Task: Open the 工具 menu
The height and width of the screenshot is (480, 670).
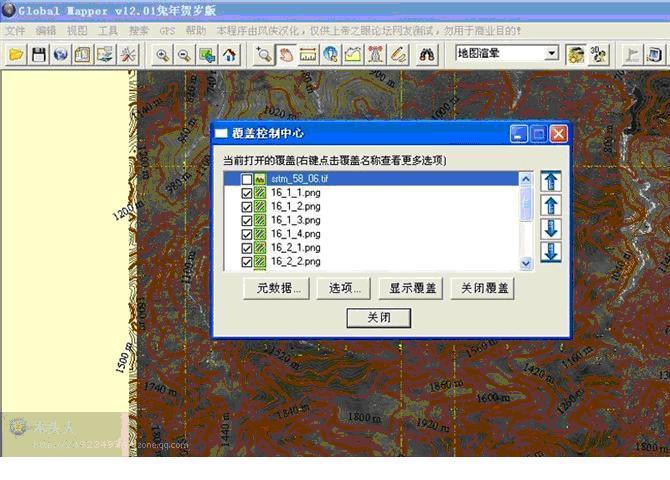Action: 108,31
